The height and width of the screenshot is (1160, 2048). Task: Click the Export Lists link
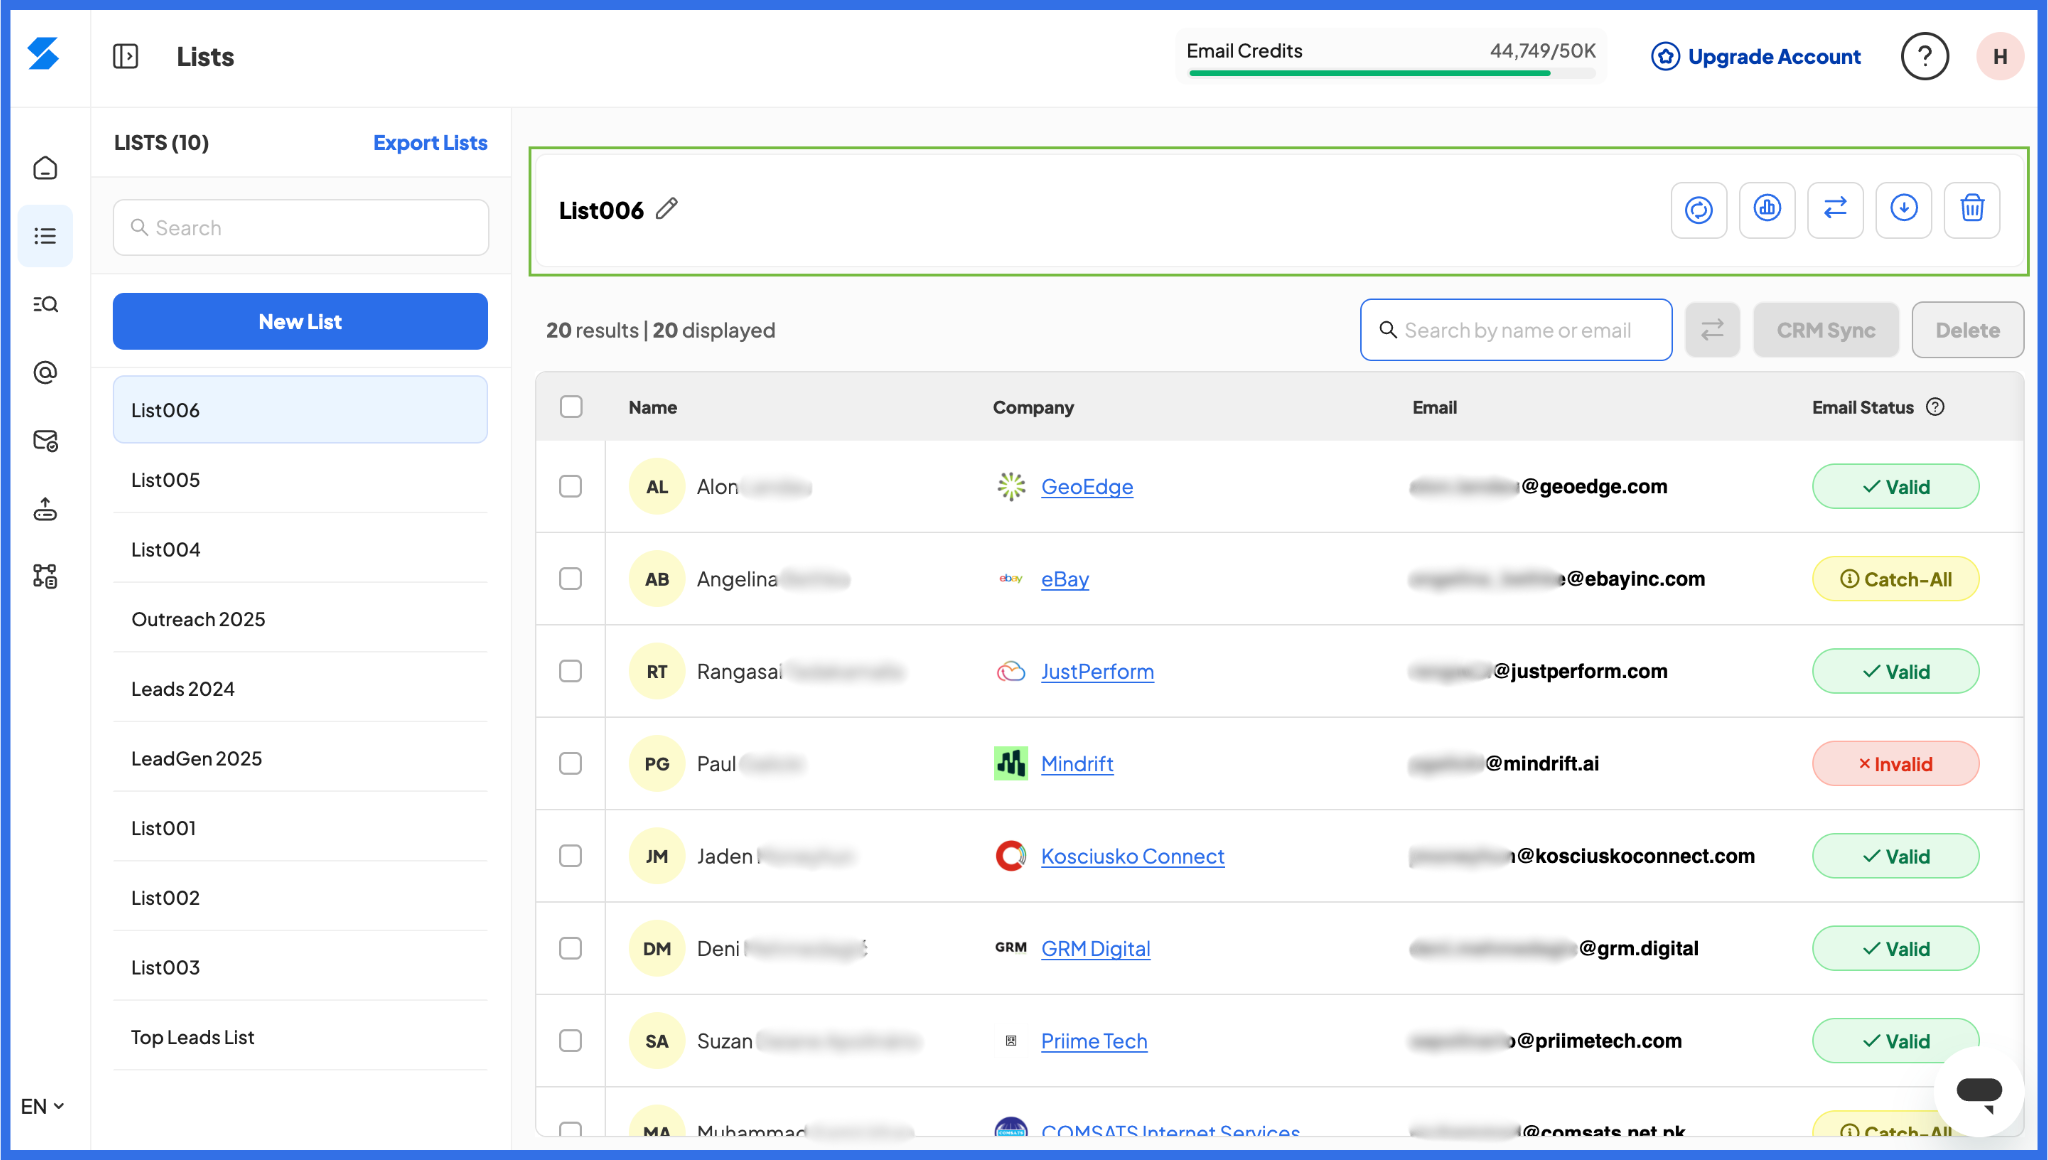[x=430, y=143]
